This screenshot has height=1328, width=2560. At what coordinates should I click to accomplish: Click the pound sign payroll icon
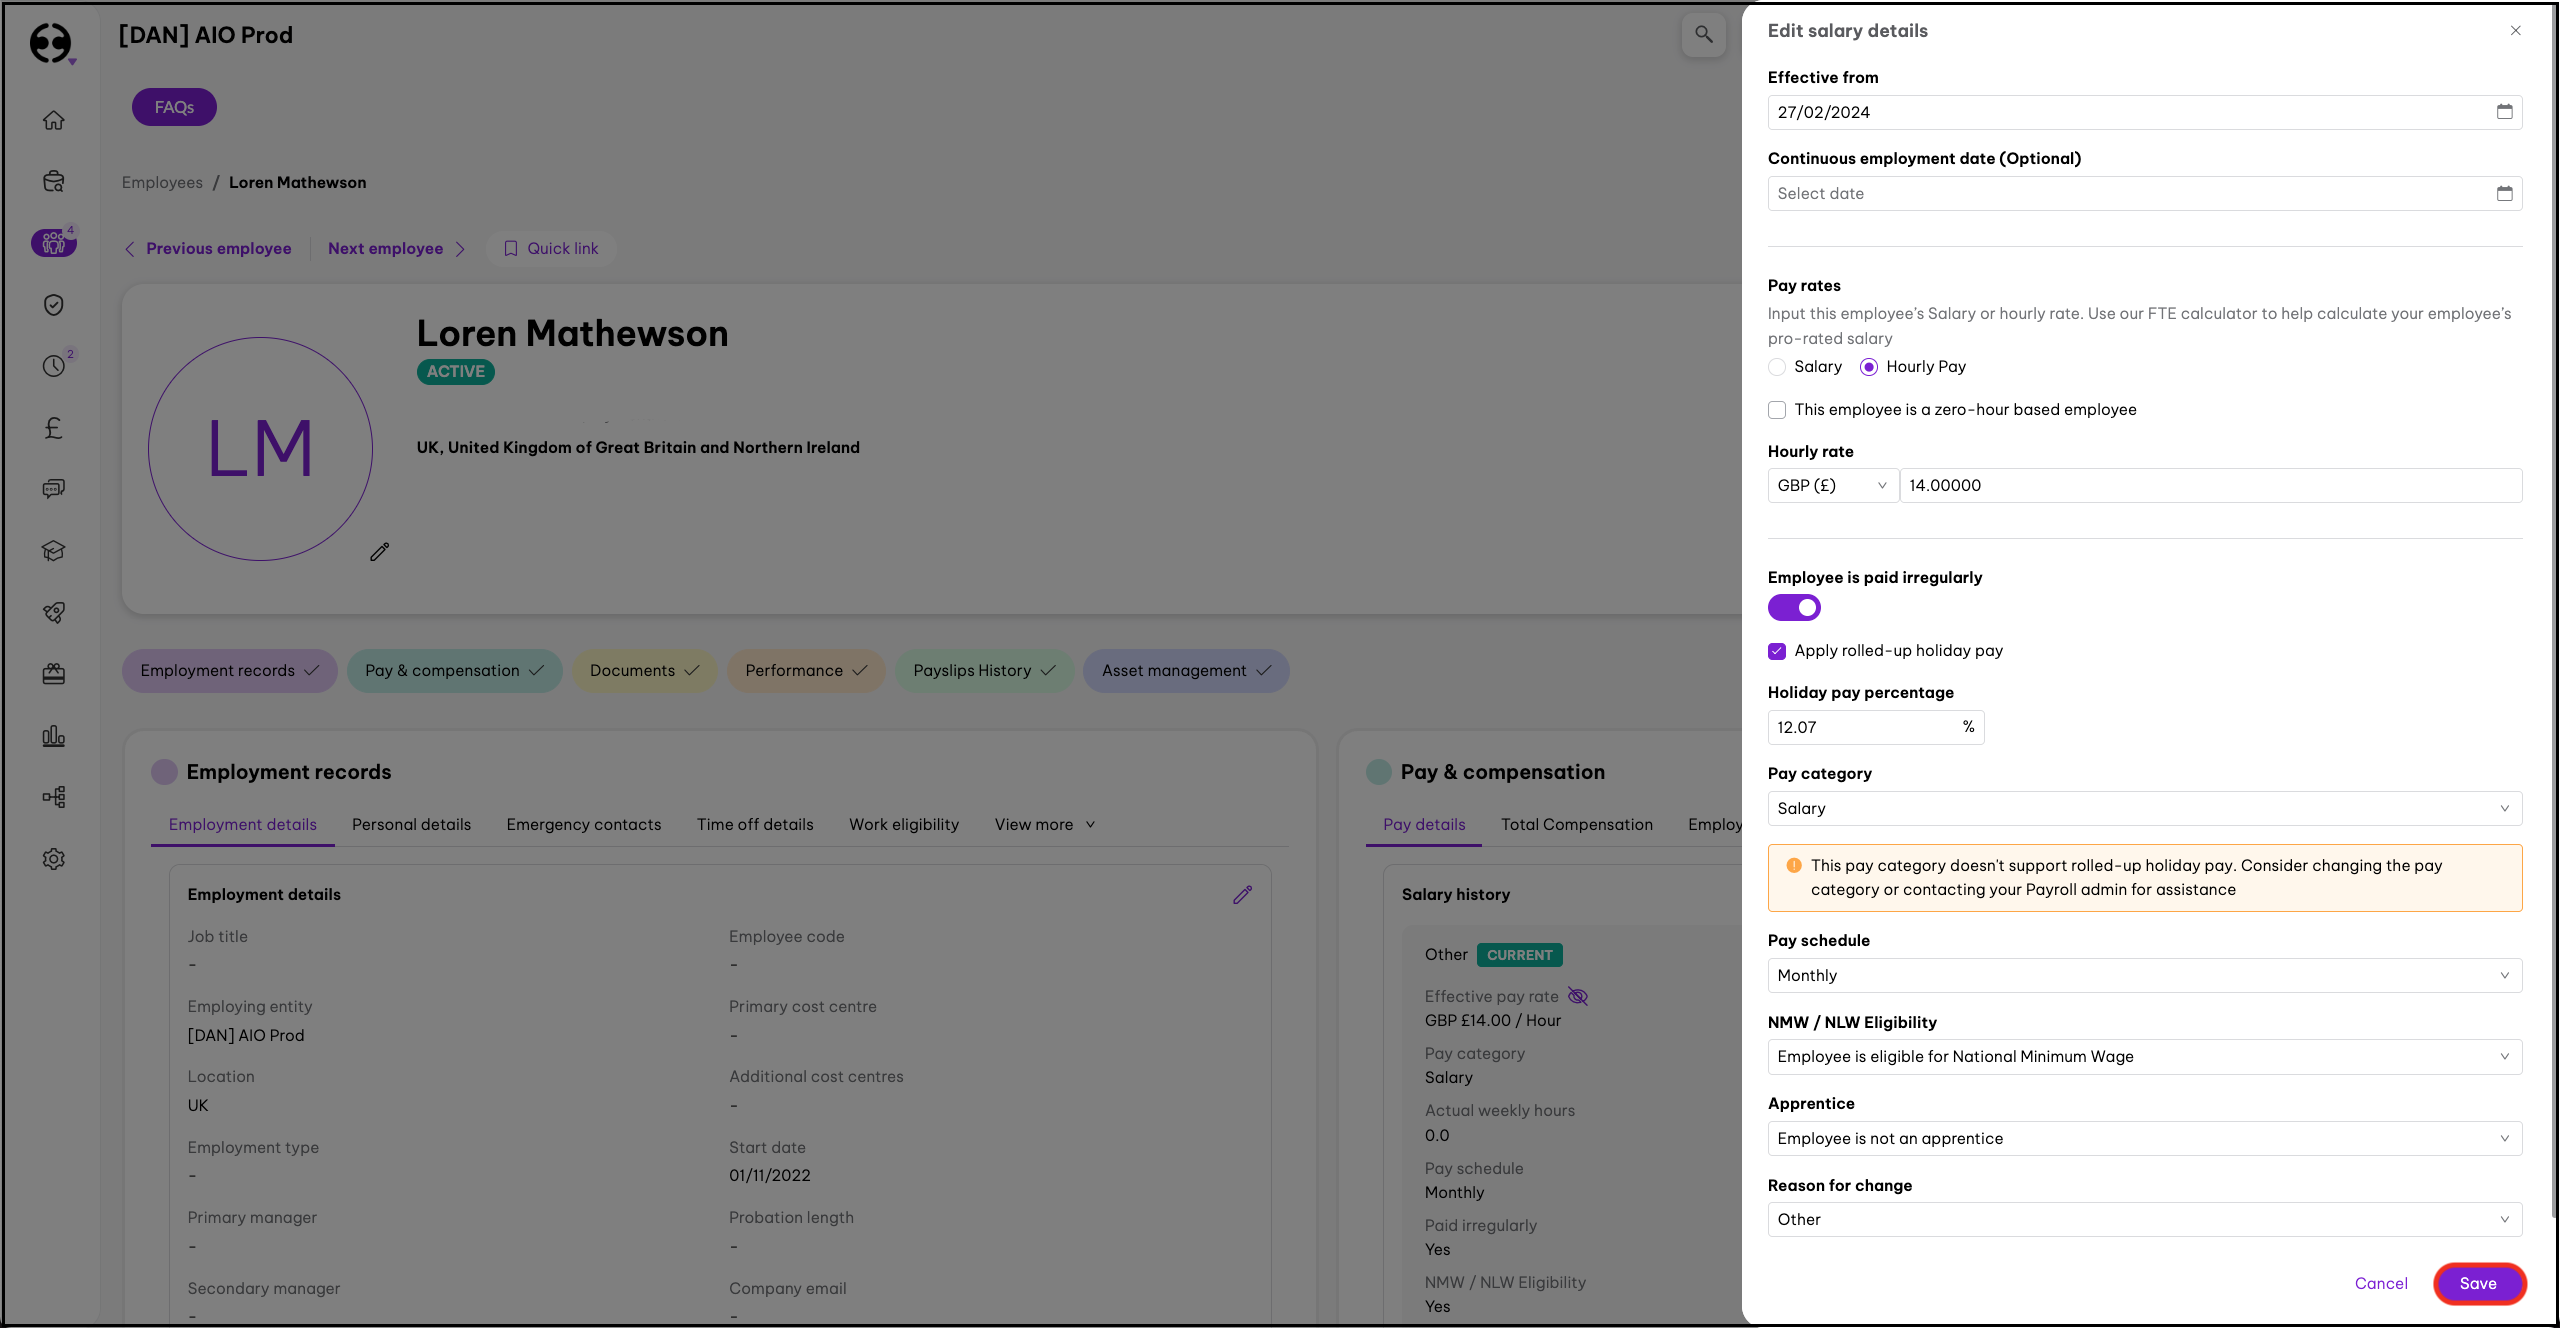pyautogui.click(x=54, y=428)
